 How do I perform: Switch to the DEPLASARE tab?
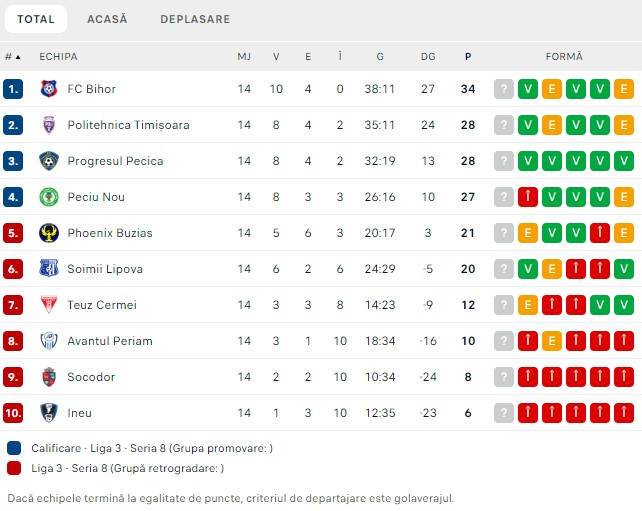click(x=195, y=19)
